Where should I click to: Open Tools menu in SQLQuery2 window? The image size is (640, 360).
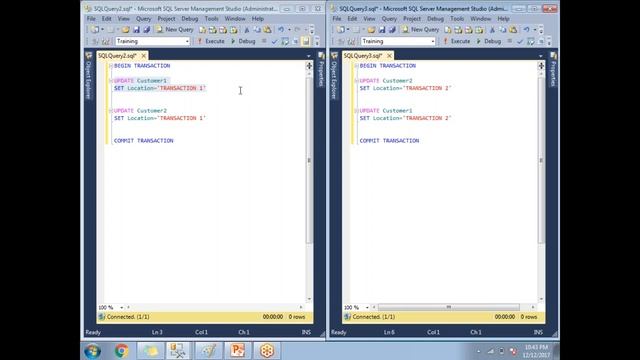[x=211, y=19]
